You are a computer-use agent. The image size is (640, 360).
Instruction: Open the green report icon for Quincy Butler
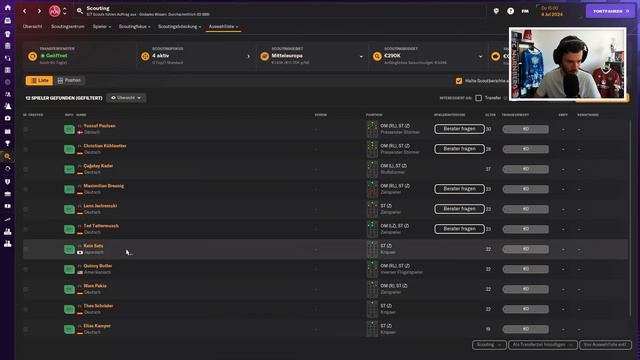(69, 269)
